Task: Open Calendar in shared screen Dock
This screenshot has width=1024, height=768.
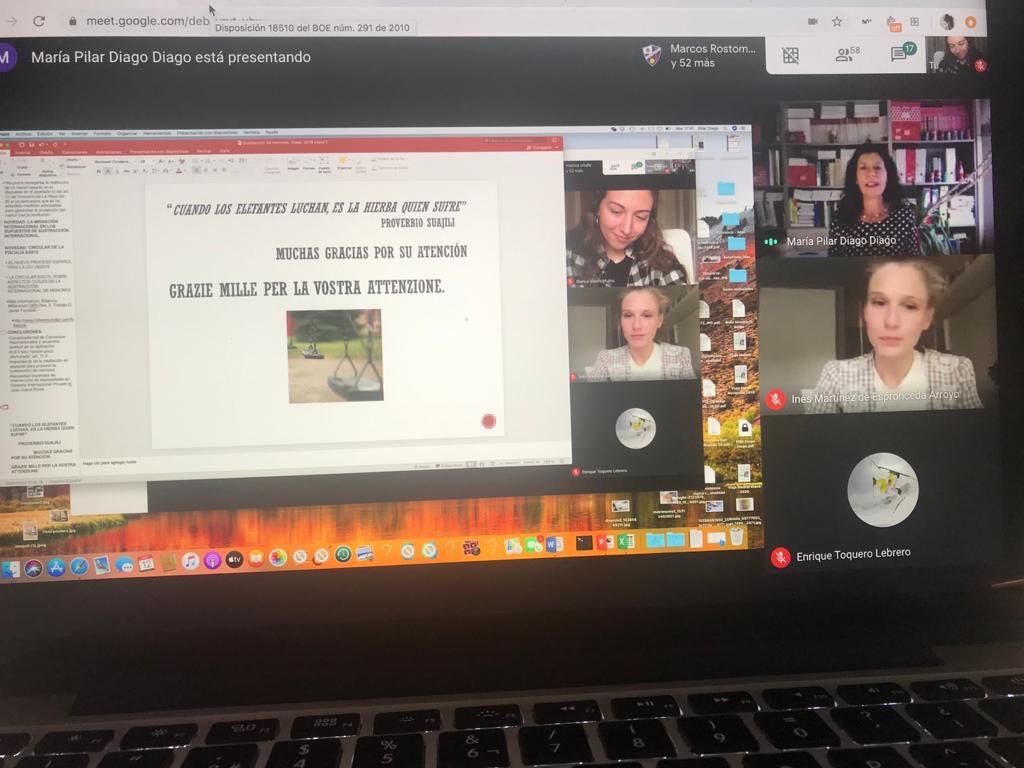Action: (145, 564)
